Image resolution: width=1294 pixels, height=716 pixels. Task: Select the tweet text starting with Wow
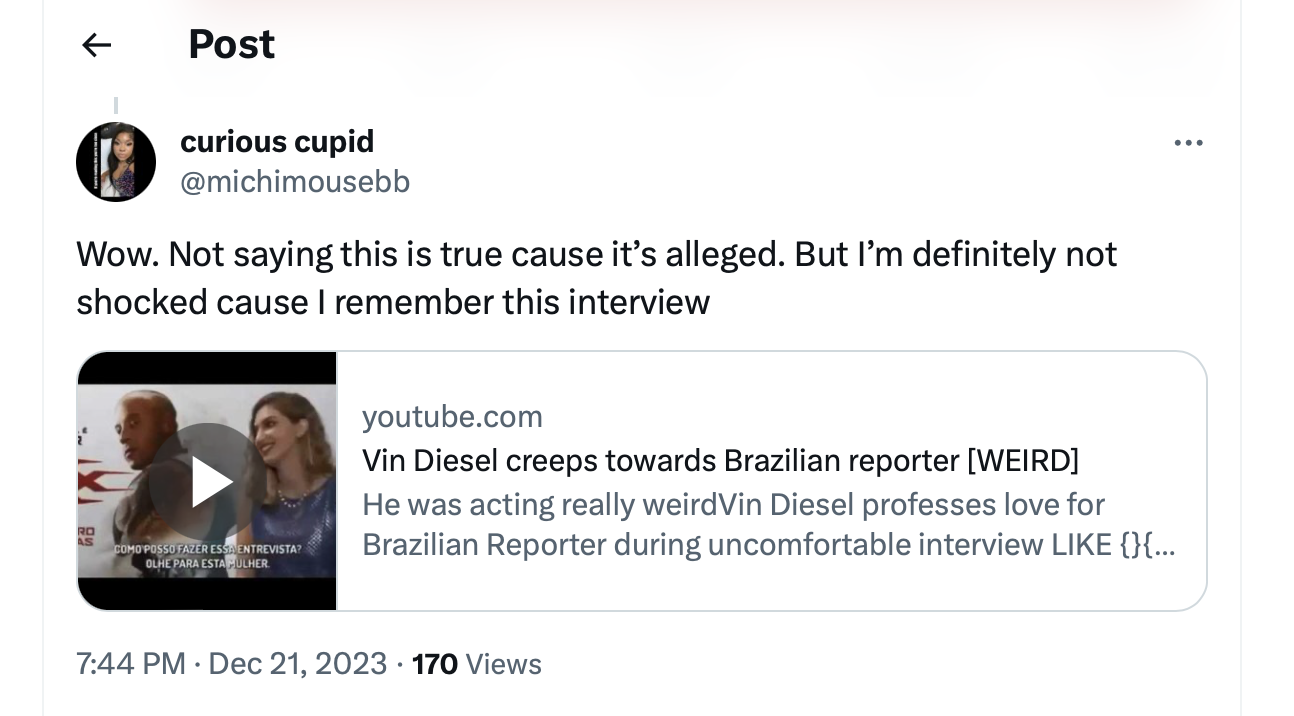click(x=596, y=278)
